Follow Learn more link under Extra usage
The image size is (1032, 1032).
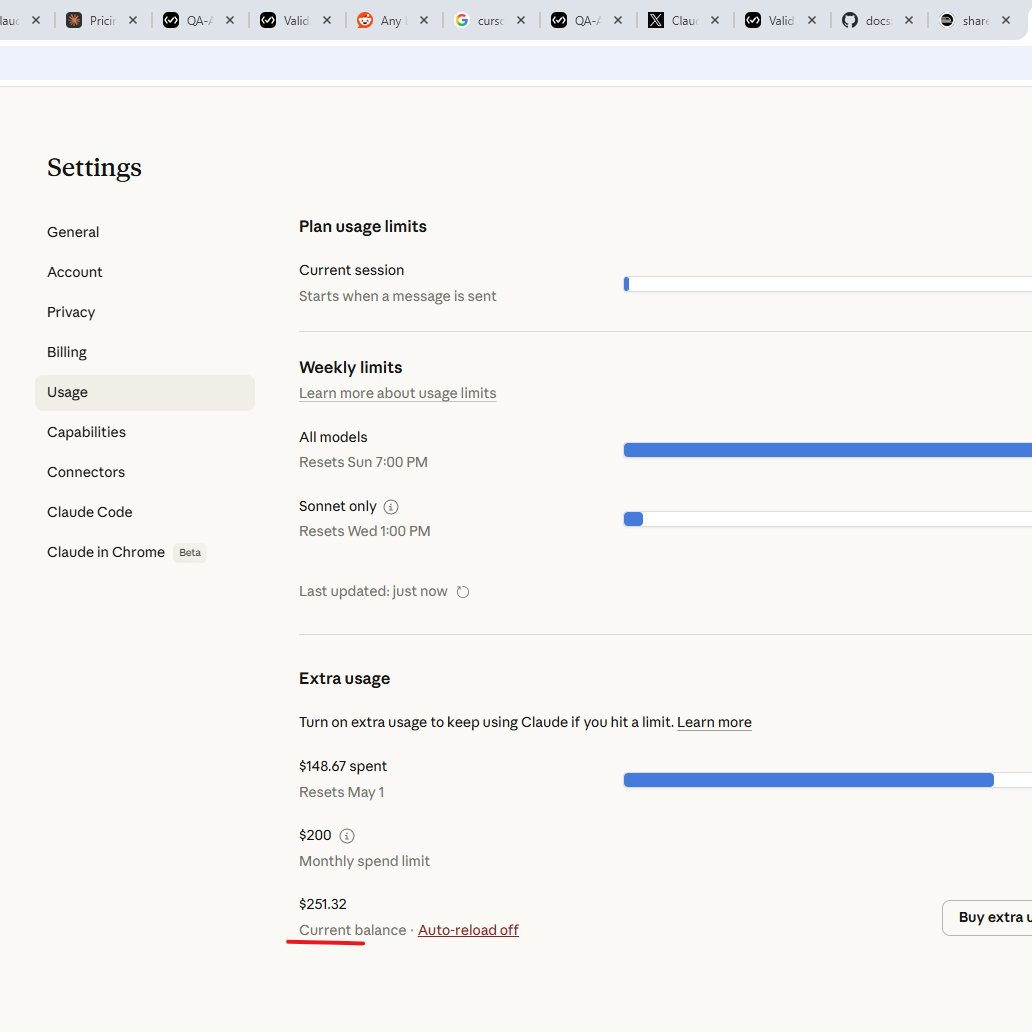click(714, 723)
